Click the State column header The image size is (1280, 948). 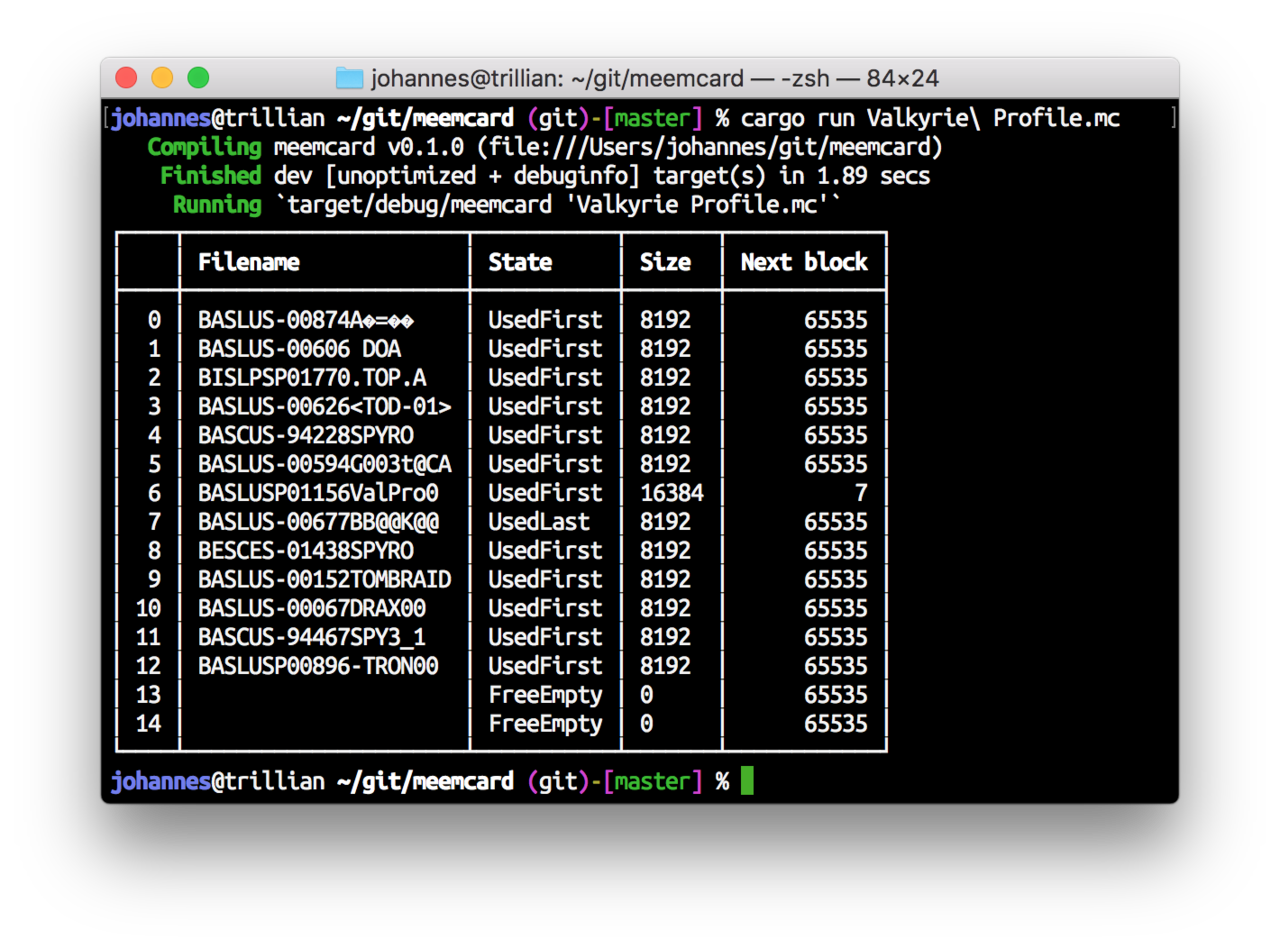pyautogui.click(x=520, y=262)
